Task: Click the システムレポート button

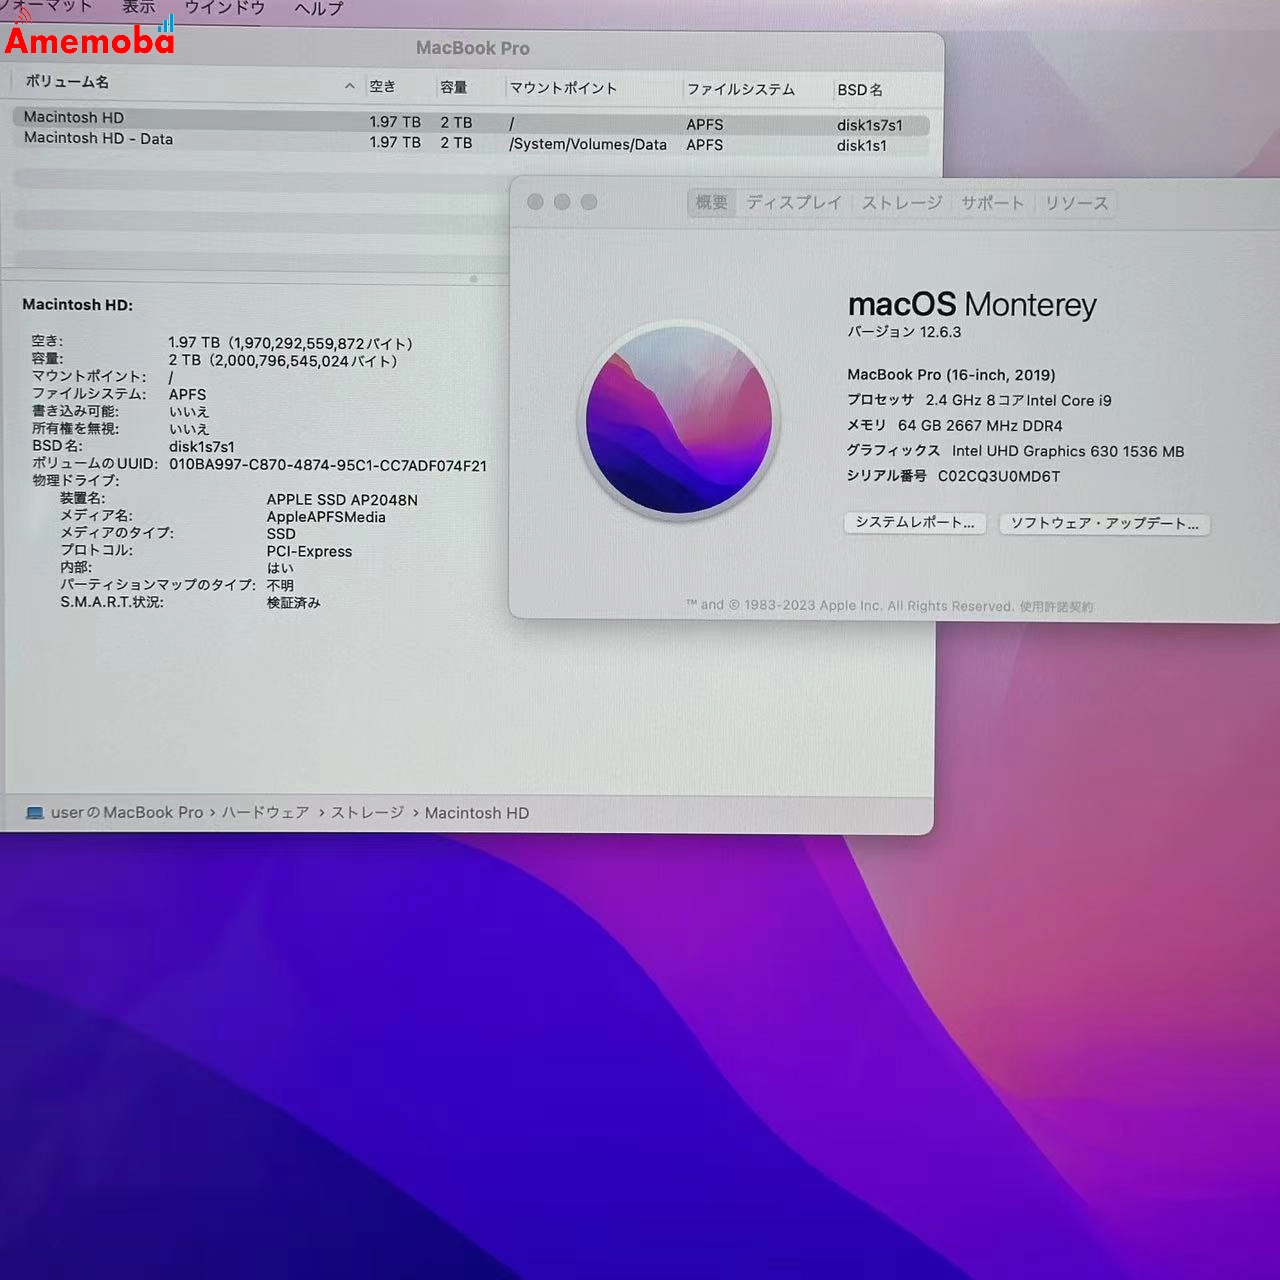Action: 914,523
